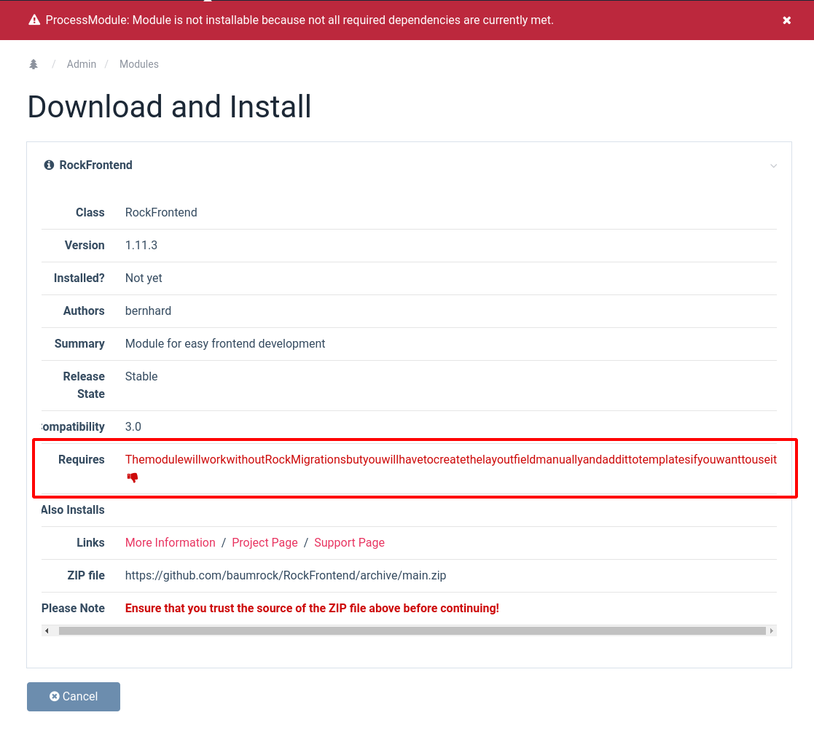The width and height of the screenshot is (814, 750).
Task: Navigate to Modules in the breadcrumb
Action: pos(139,64)
